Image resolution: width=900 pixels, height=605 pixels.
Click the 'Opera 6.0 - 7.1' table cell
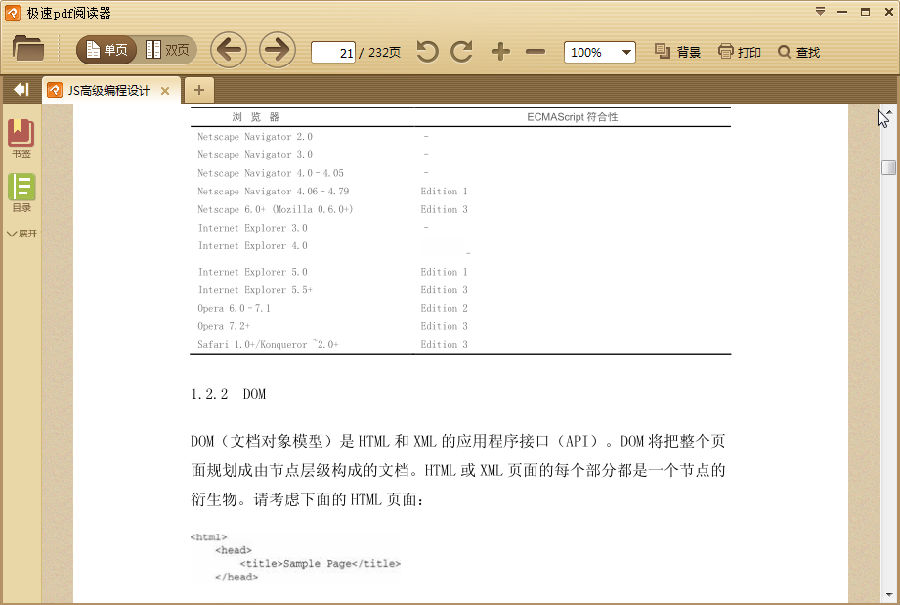coord(234,308)
